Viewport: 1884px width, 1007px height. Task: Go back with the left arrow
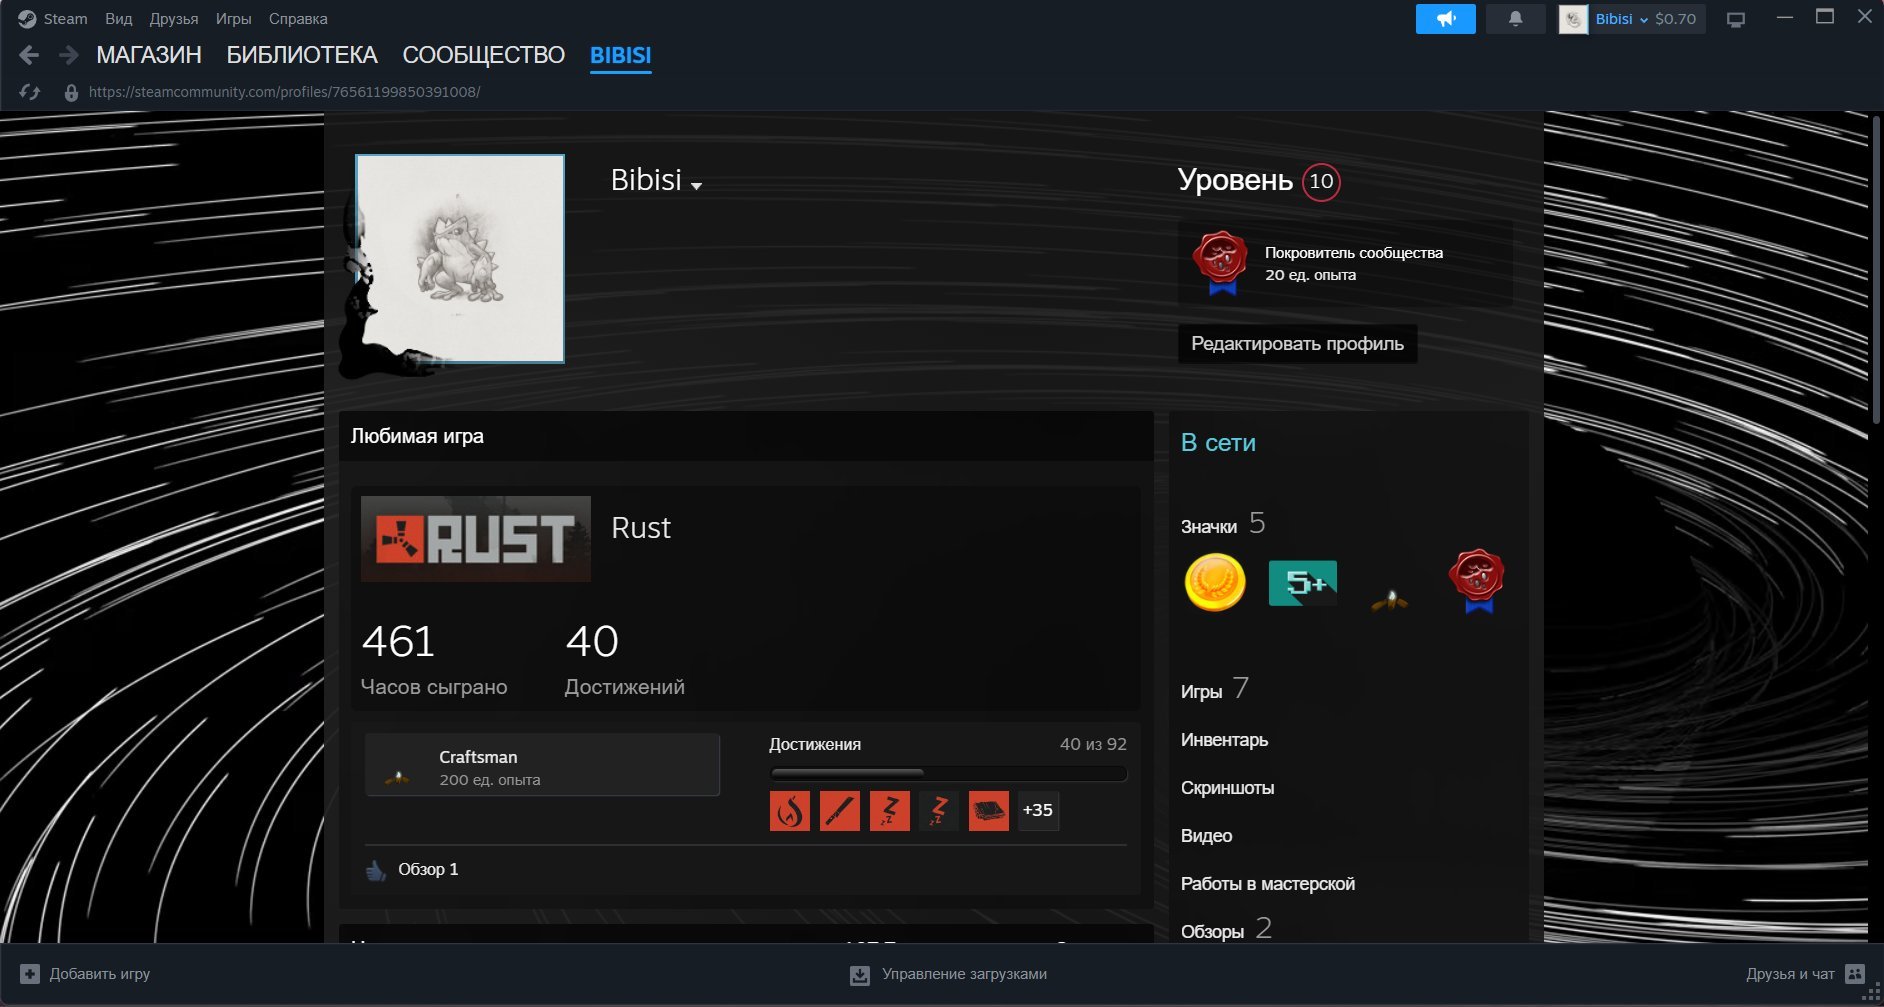click(29, 55)
